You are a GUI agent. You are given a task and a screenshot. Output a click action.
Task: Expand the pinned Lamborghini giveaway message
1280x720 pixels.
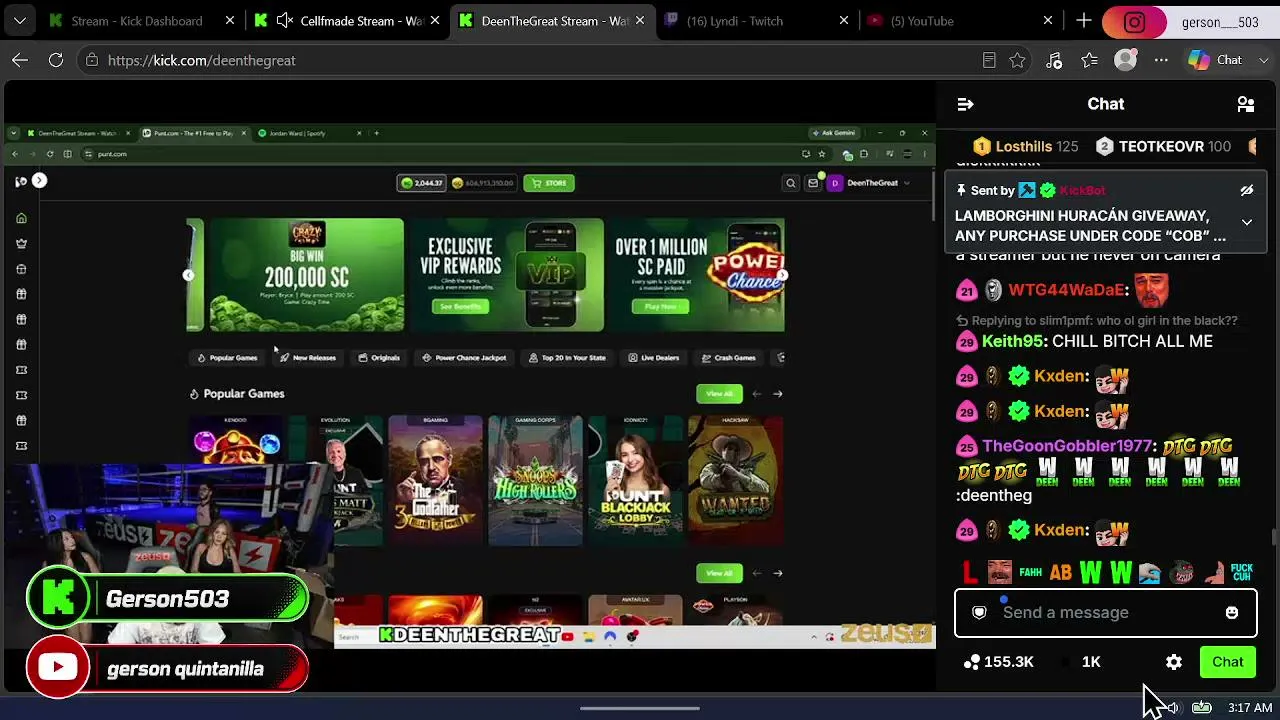[1246, 222]
